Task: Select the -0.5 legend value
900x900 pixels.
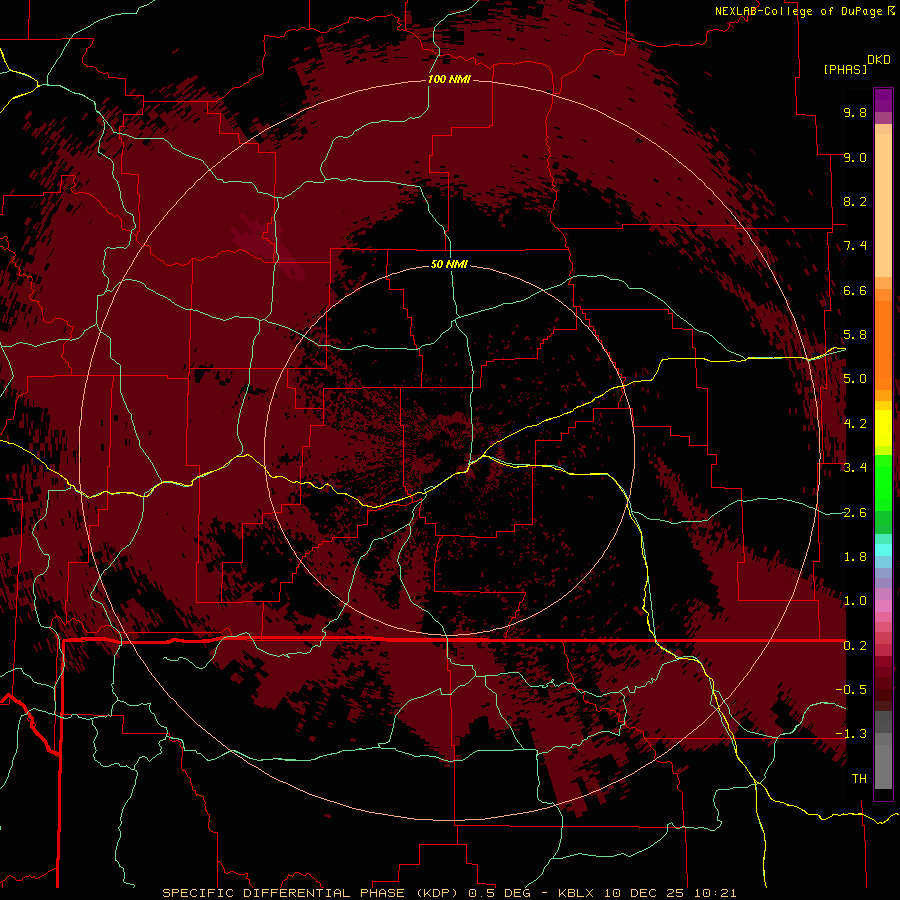Action: [x=851, y=690]
